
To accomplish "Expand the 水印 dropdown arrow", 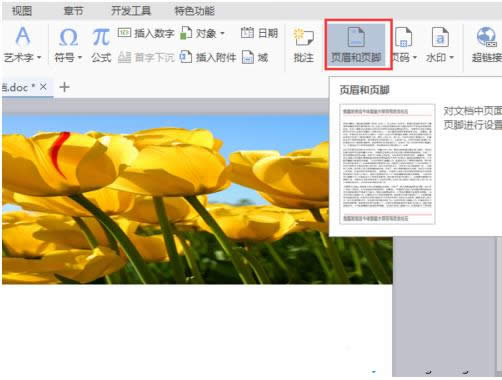I will (452, 58).
